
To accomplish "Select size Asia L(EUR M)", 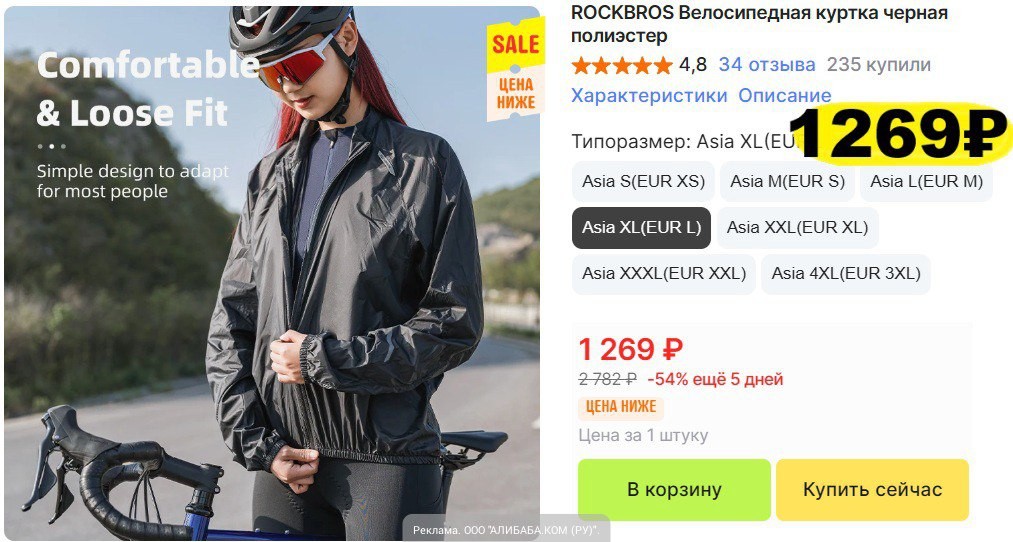I will 926,182.
